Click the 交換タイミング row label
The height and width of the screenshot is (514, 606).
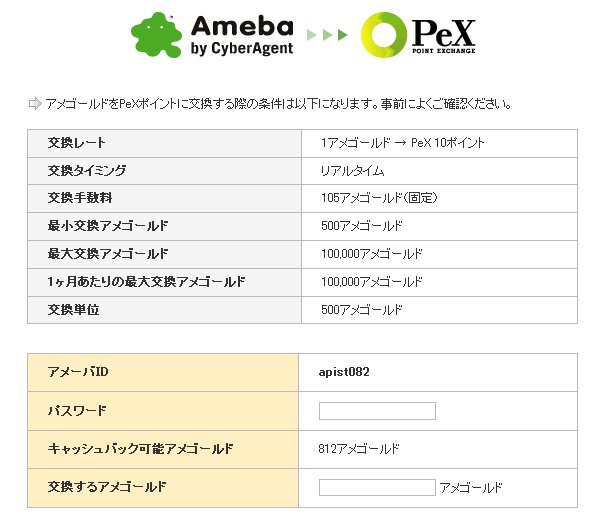pyautogui.click(x=87, y=171)
